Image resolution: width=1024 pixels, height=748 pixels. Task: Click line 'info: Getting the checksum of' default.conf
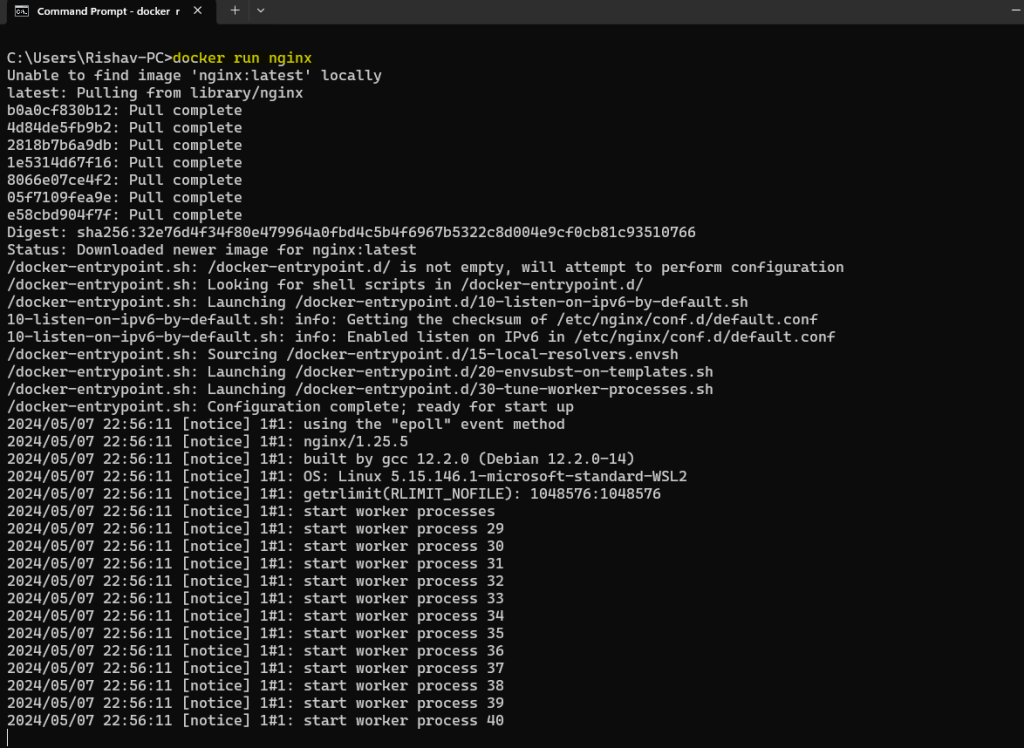pyautogui.click(x=412, y=319)
